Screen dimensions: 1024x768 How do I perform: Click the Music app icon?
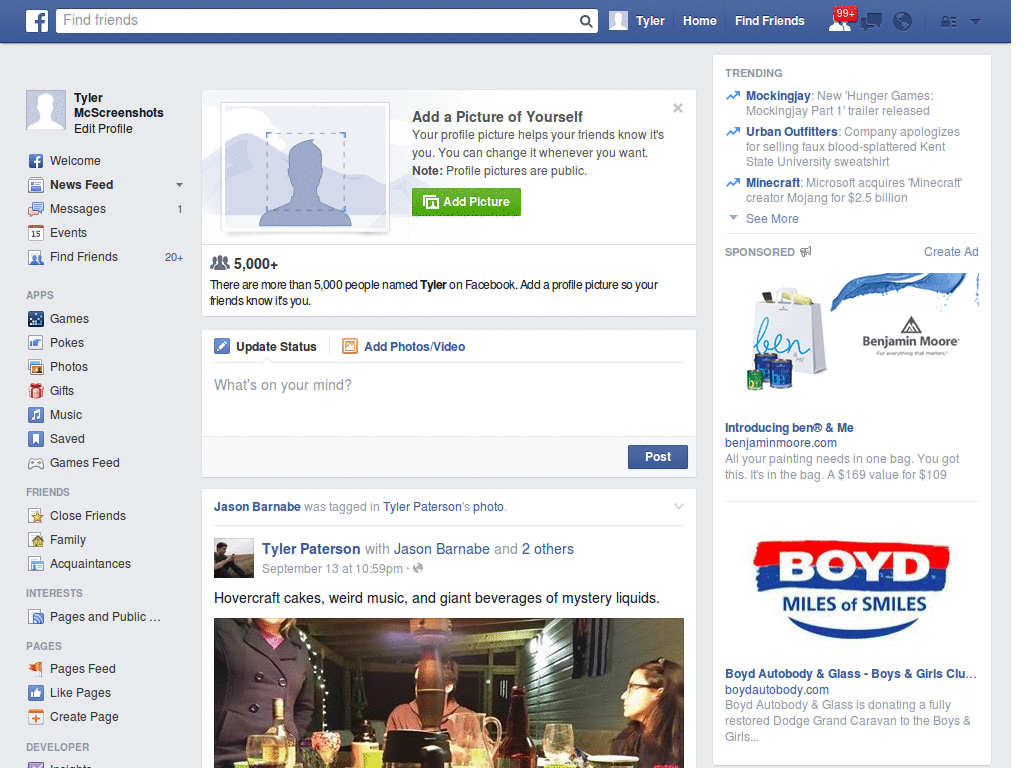36,415
